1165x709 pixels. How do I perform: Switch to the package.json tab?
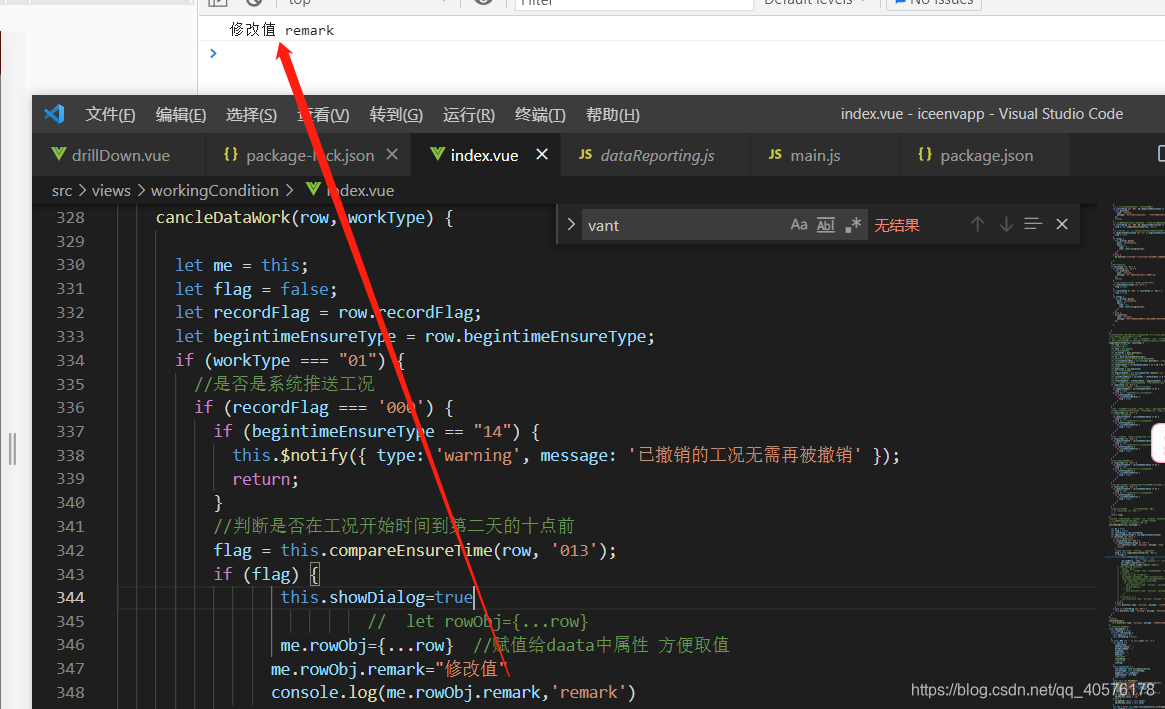[x=986, y=155]
